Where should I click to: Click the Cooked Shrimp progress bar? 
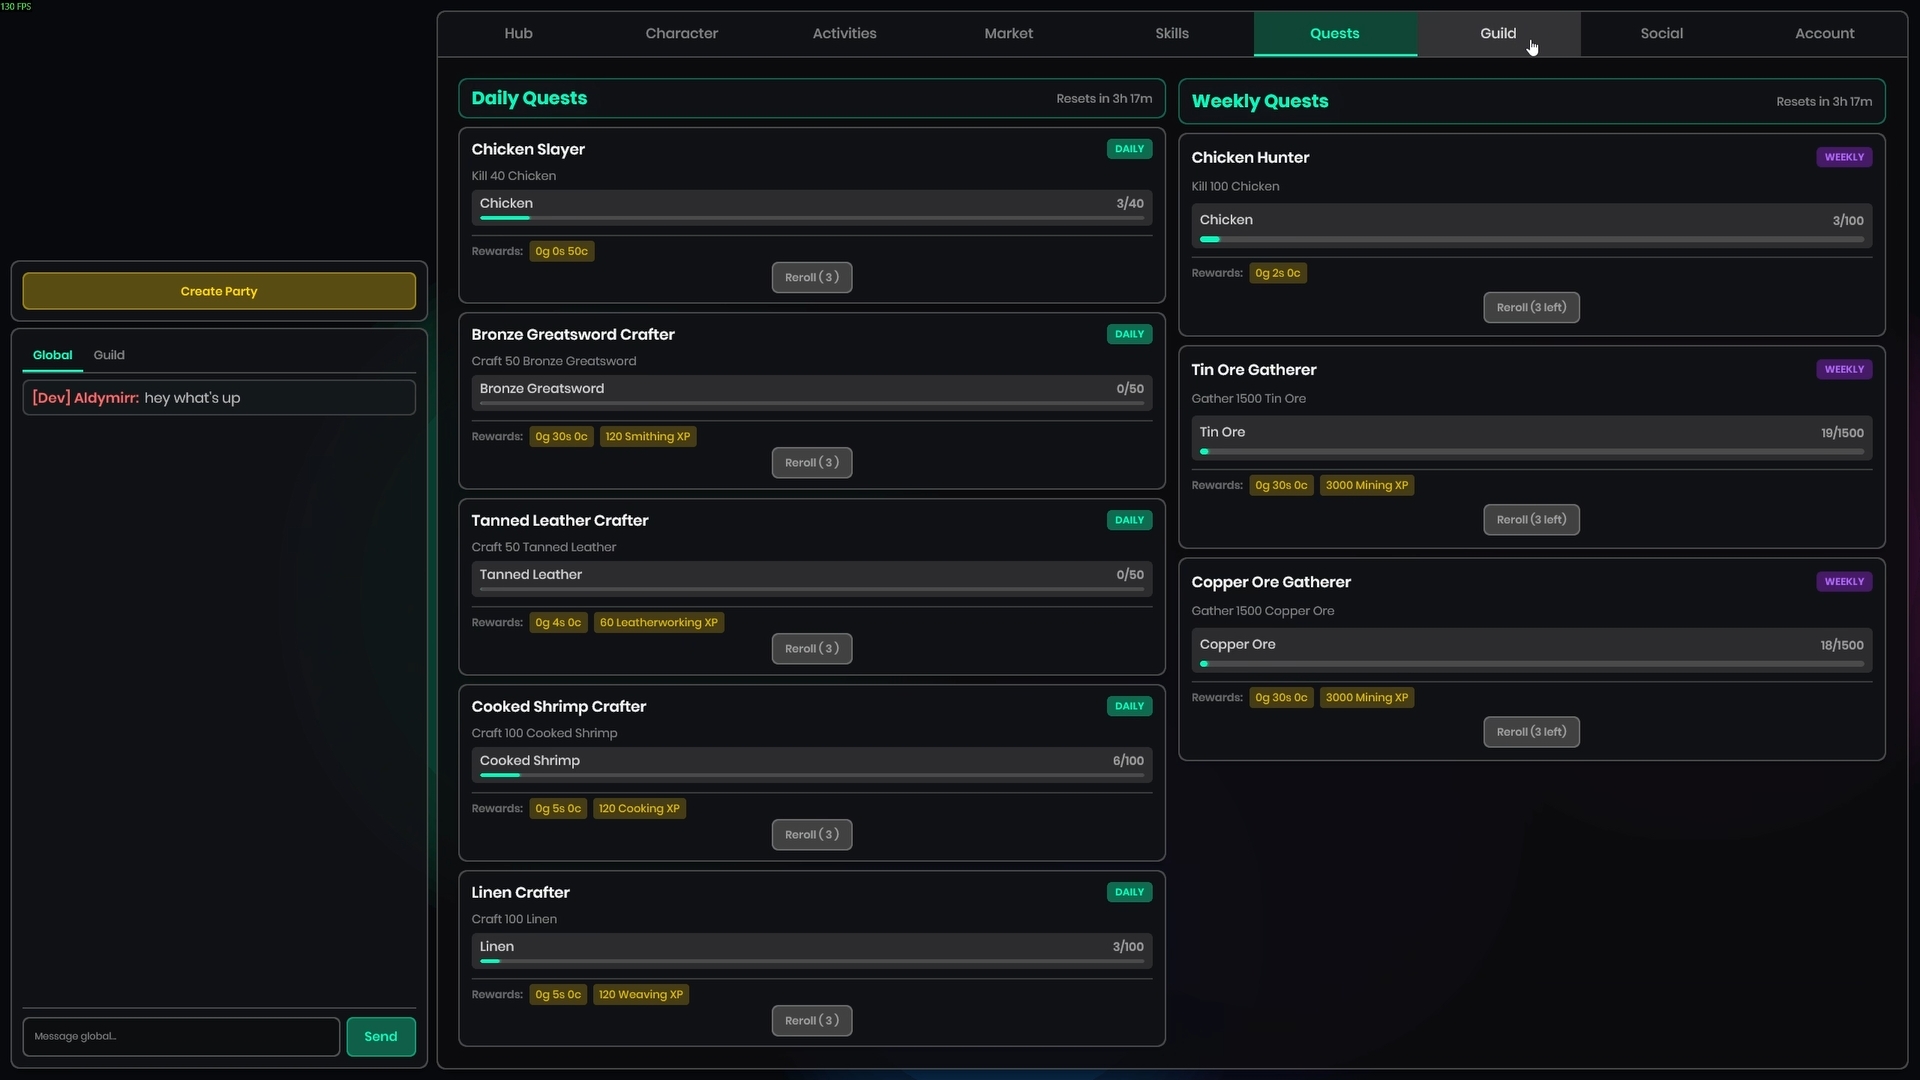(x=811, y=774)
